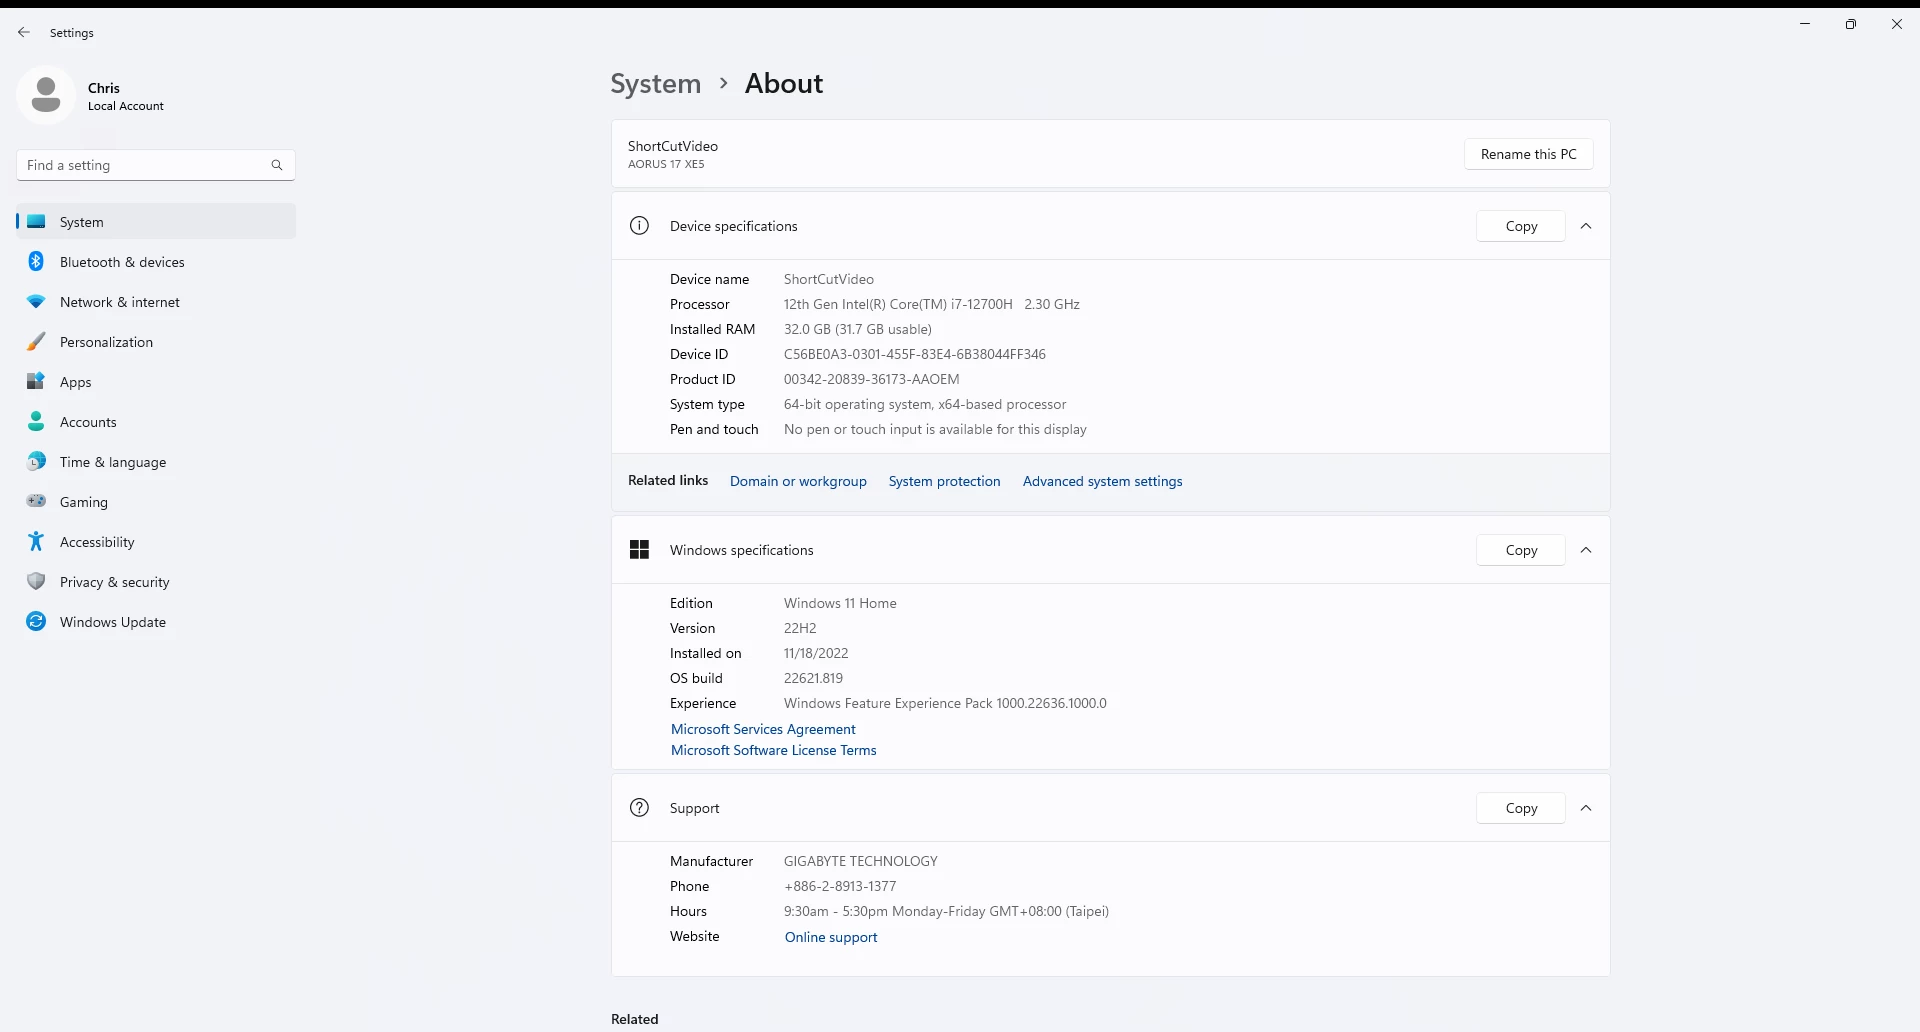Click the Network wifi icon
The image size is (1920, 1032).
(x=36, y=302)
